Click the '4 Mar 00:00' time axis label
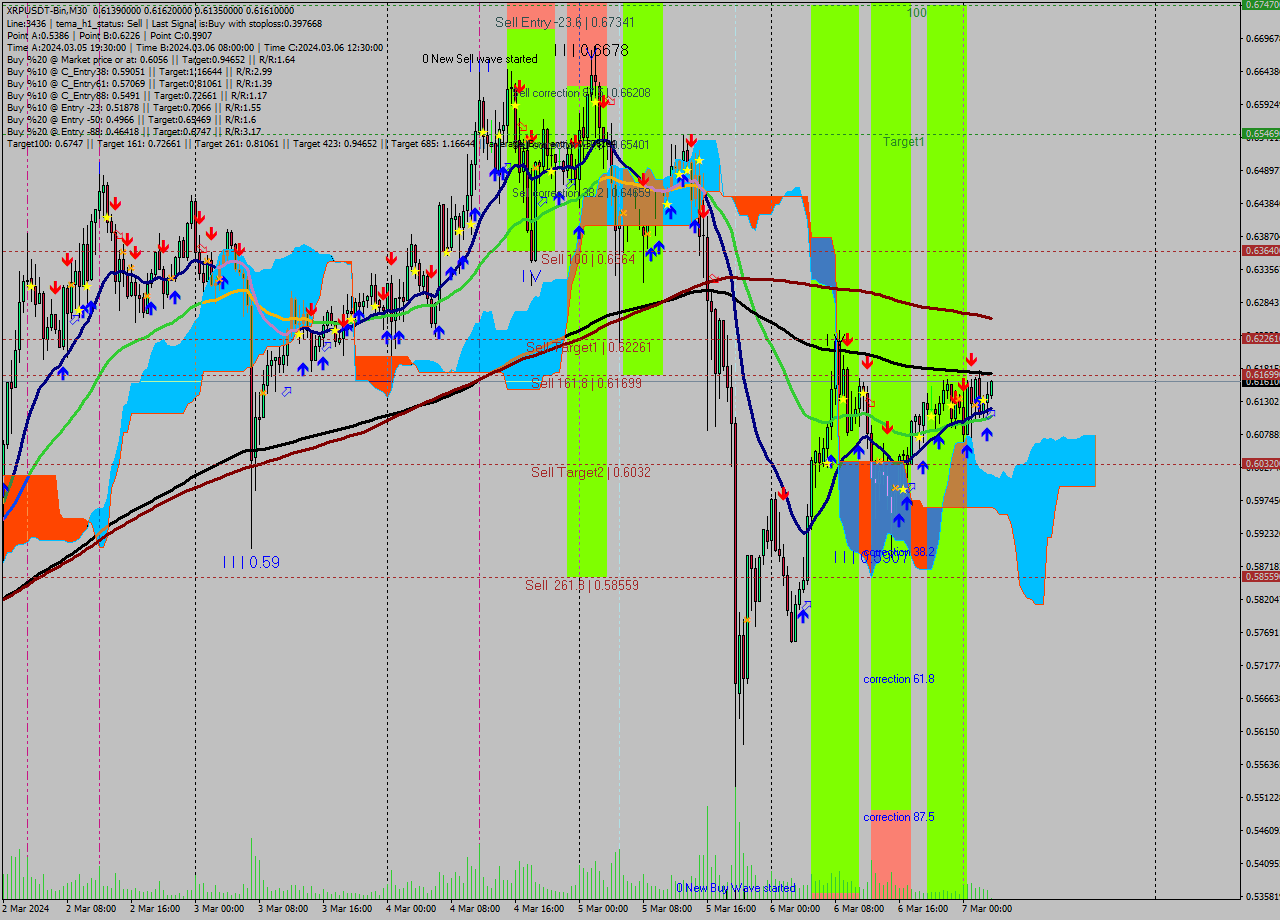This screenshot has width=1280, height=920. [411, 909]
